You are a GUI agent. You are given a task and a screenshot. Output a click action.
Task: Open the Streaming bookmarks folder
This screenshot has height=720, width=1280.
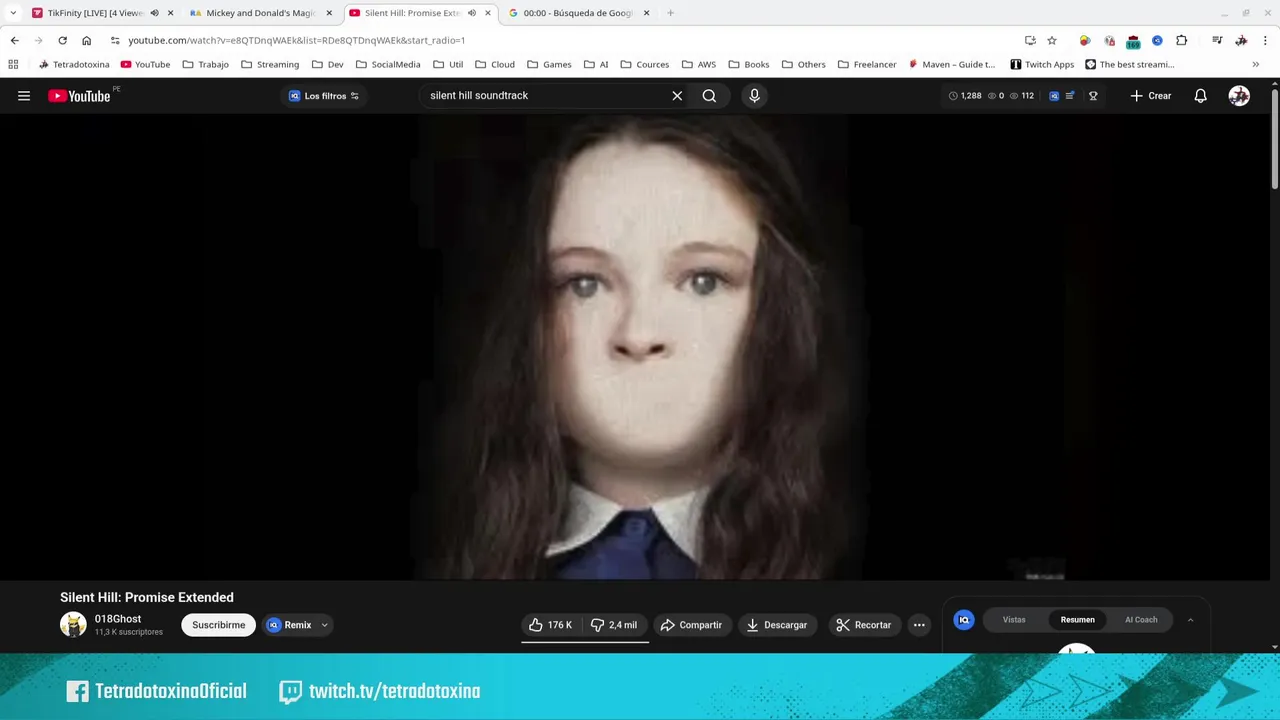pos(269,64)
